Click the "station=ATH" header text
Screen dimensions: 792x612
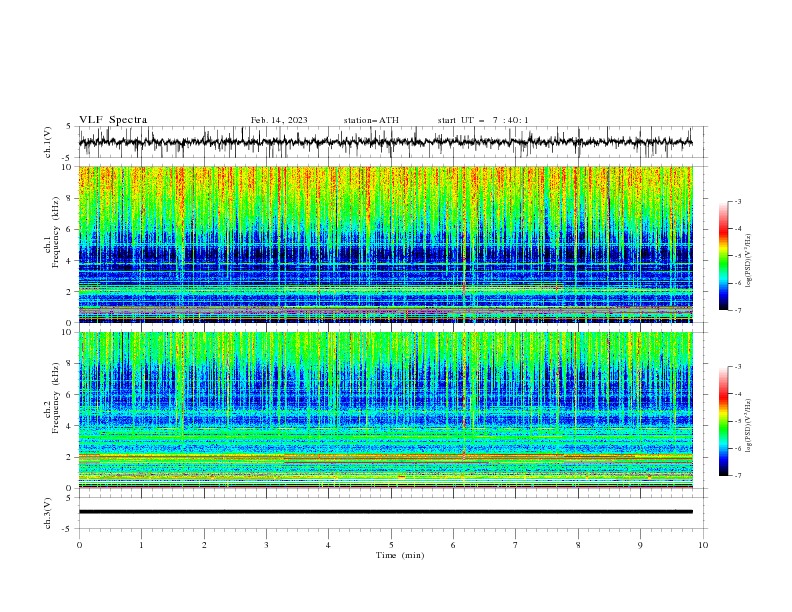tap(371, 120)
